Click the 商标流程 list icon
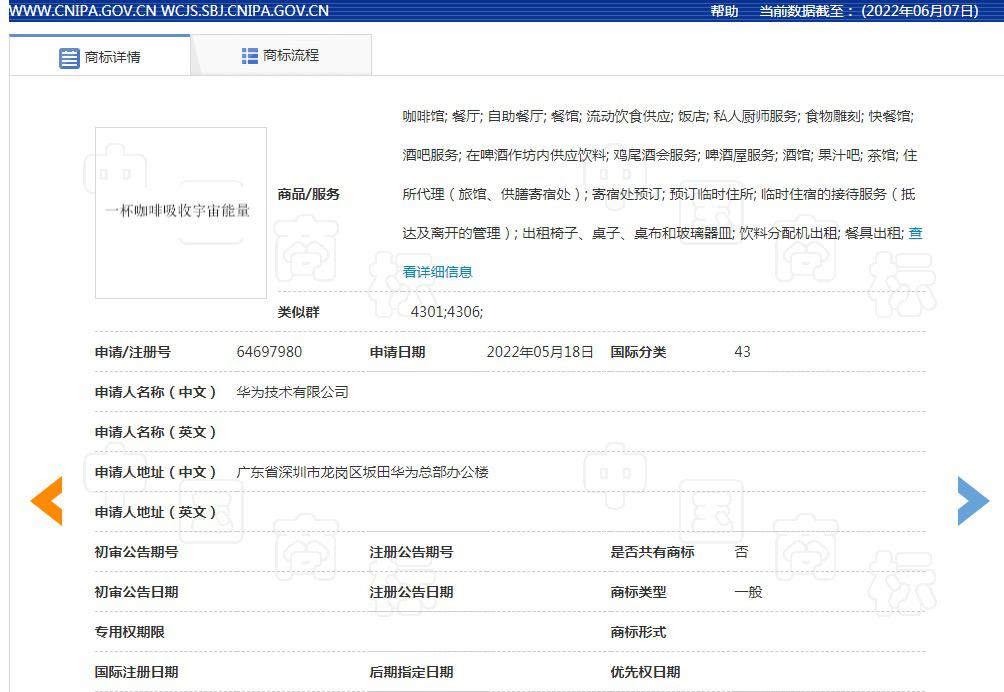Screen dimensions: 1004x692 [x=250, y=56]
